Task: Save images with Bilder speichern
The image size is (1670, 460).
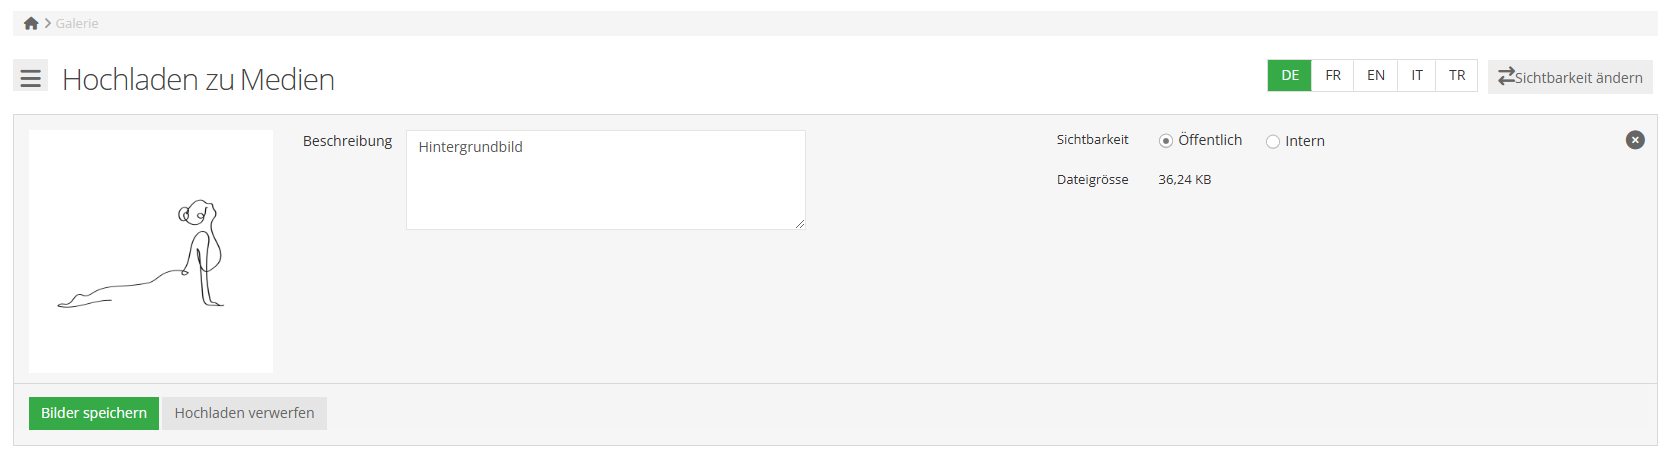Action: pos(94,413)
